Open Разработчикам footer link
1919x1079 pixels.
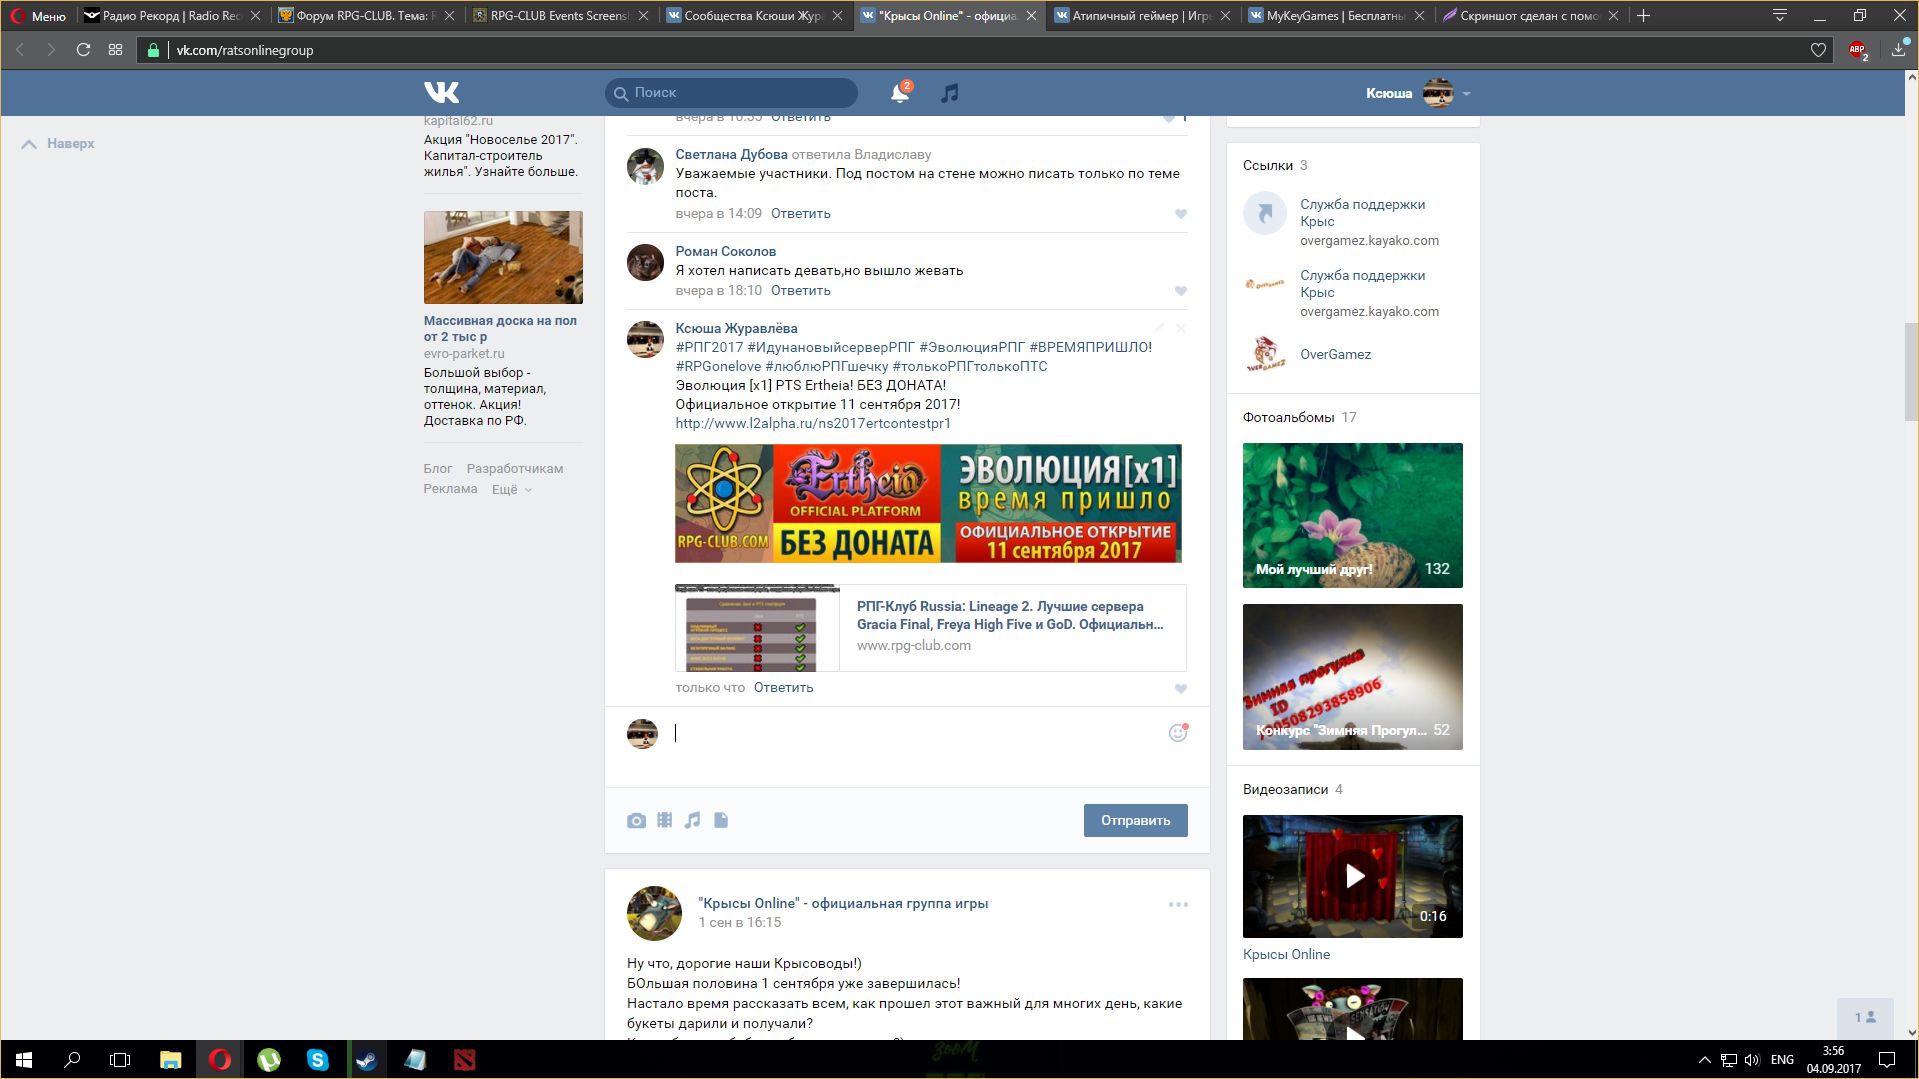514,469
